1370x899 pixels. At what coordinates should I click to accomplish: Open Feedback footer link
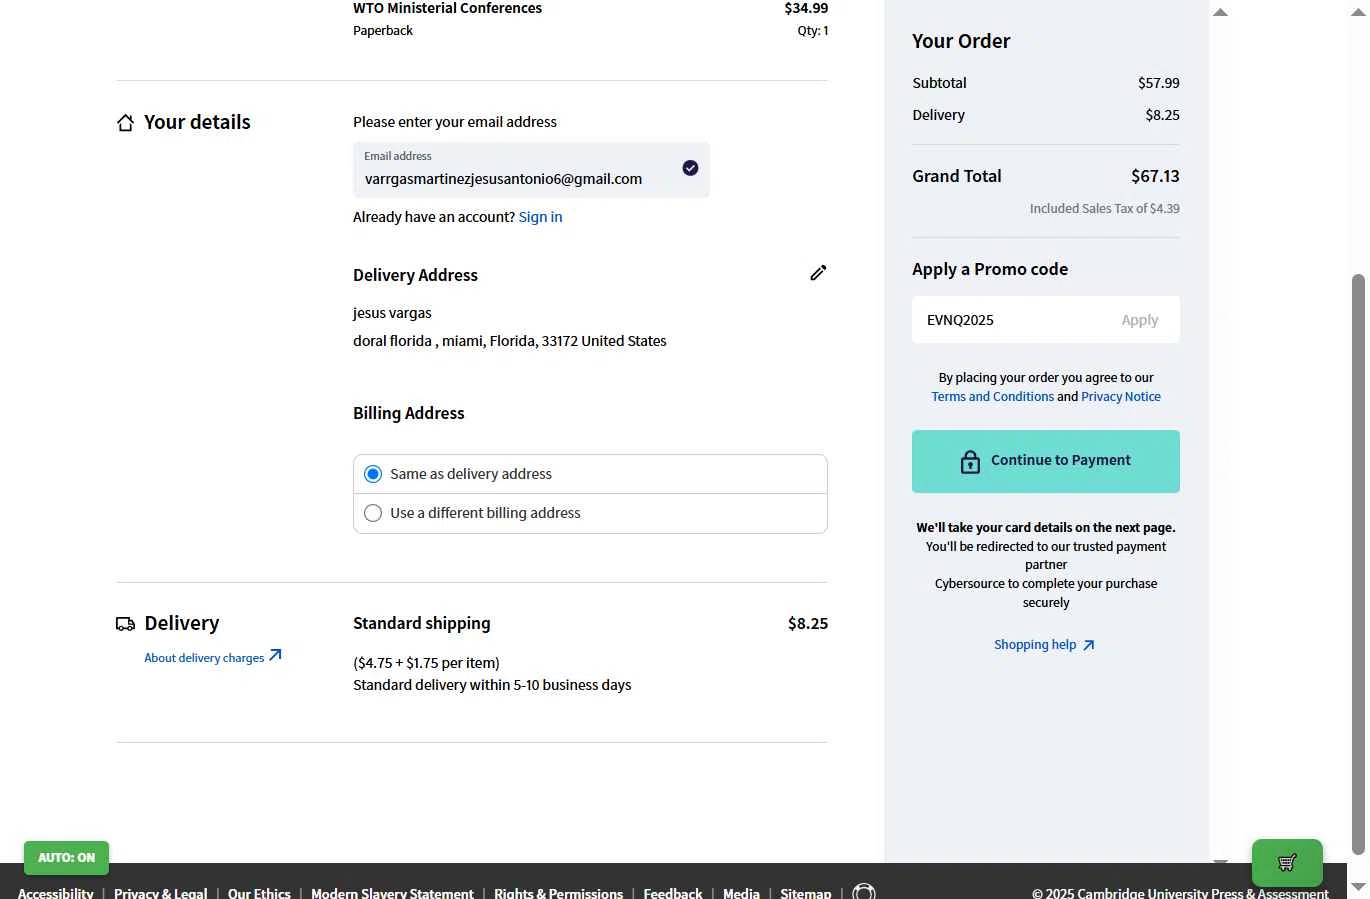673,893
